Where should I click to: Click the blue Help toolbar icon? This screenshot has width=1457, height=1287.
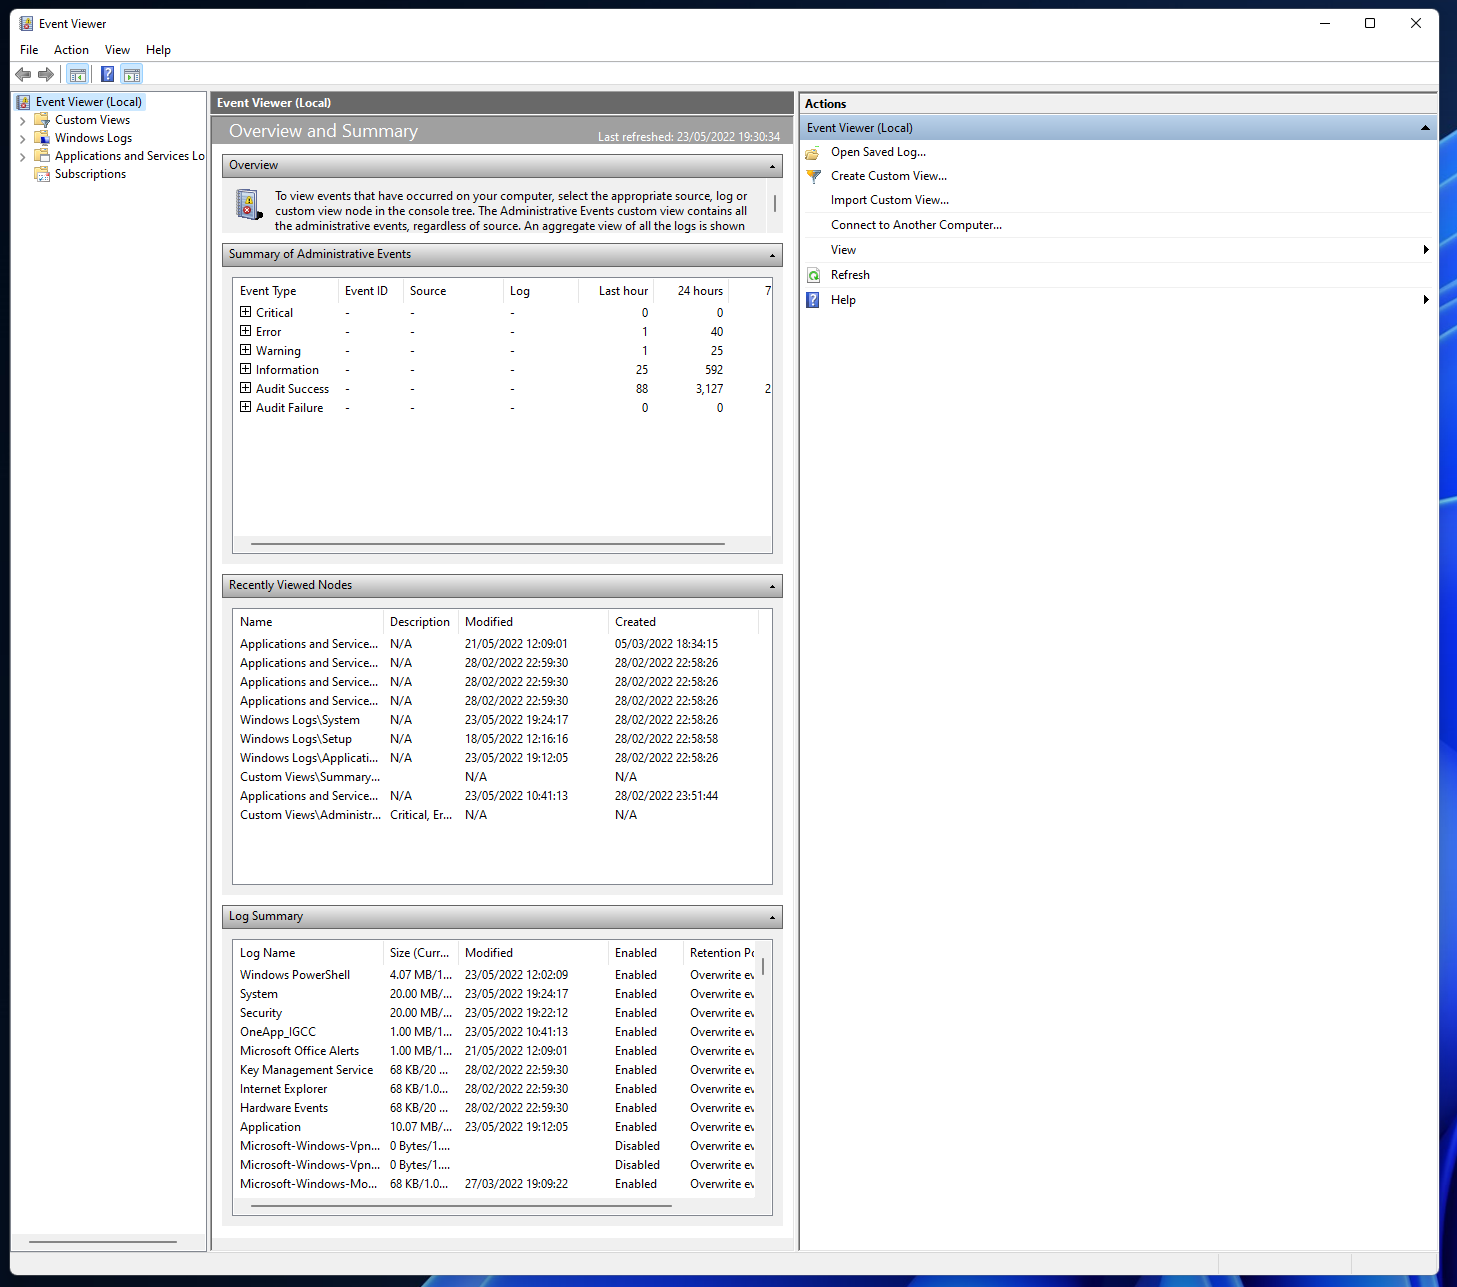pyautogui.click(x=107, y=74)
